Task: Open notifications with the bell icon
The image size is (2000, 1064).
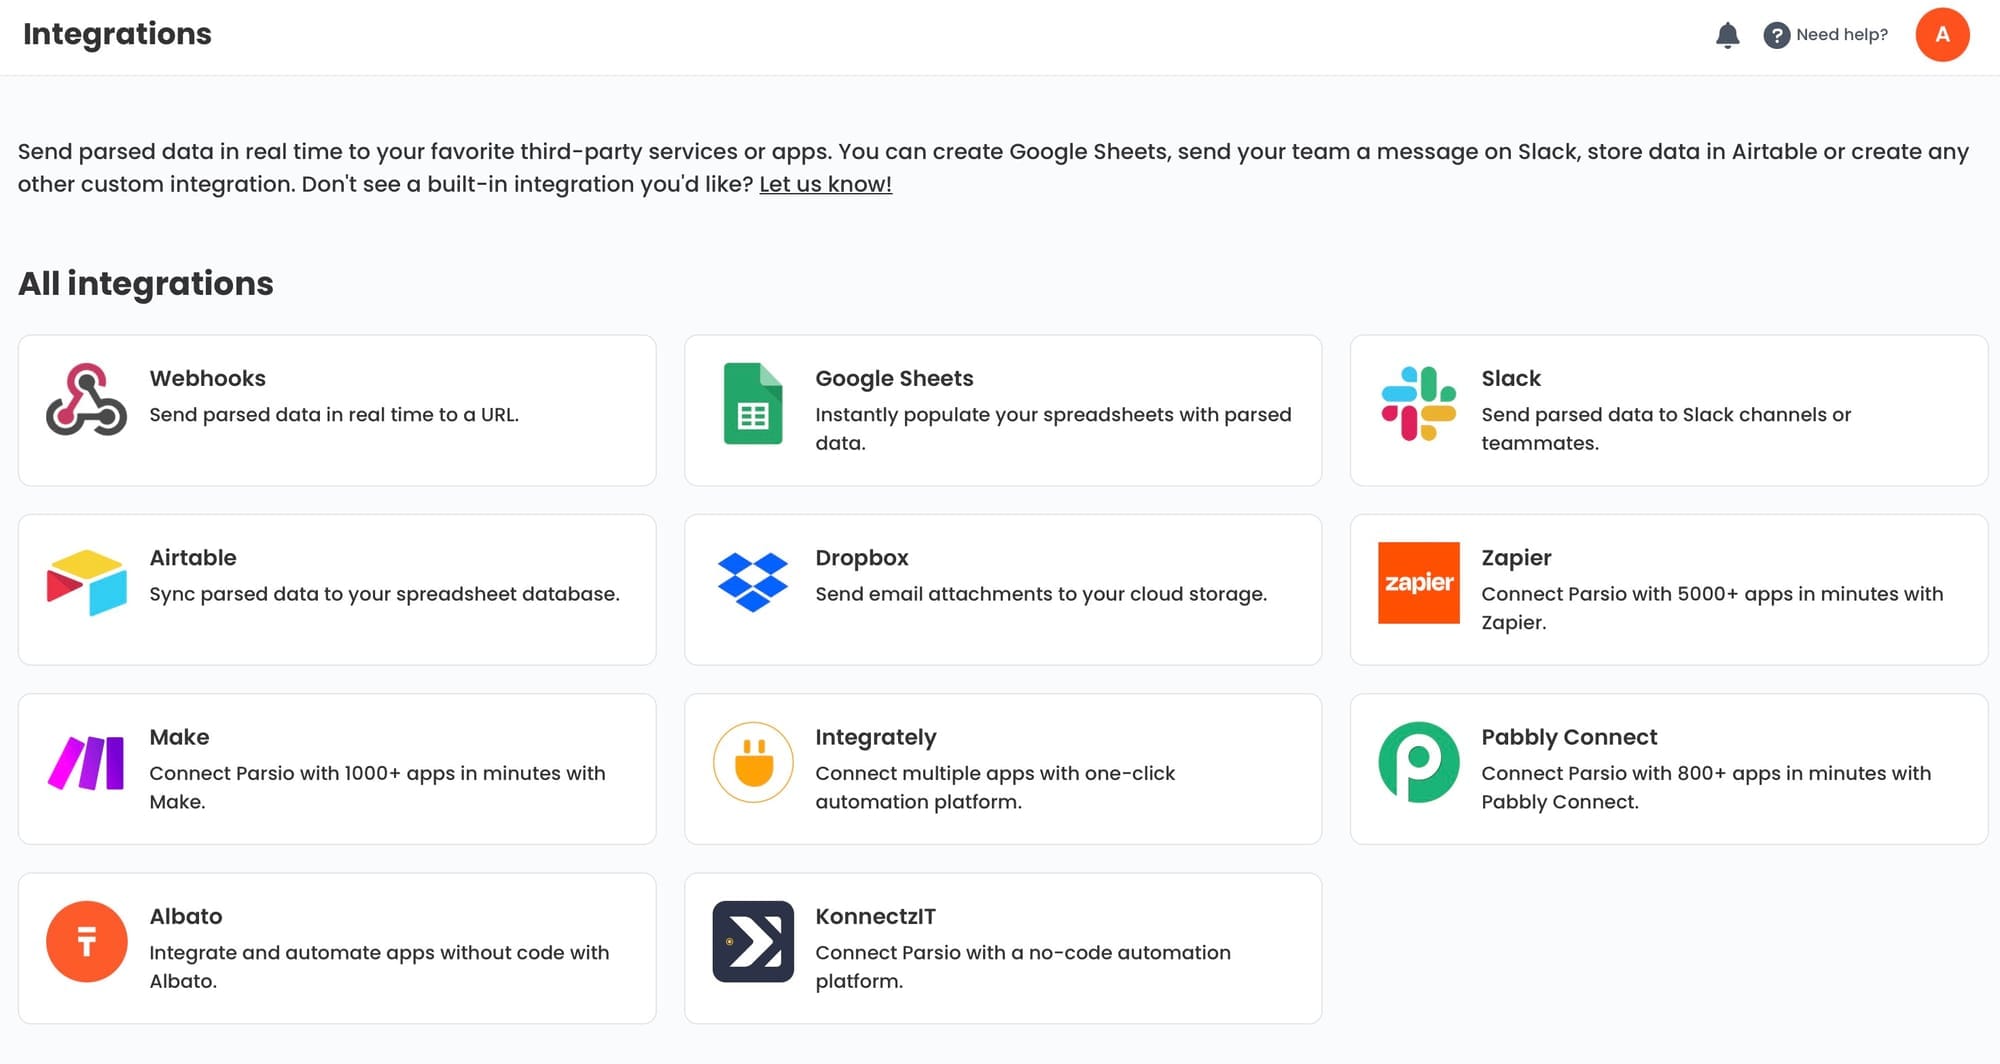Action: 1727,36
